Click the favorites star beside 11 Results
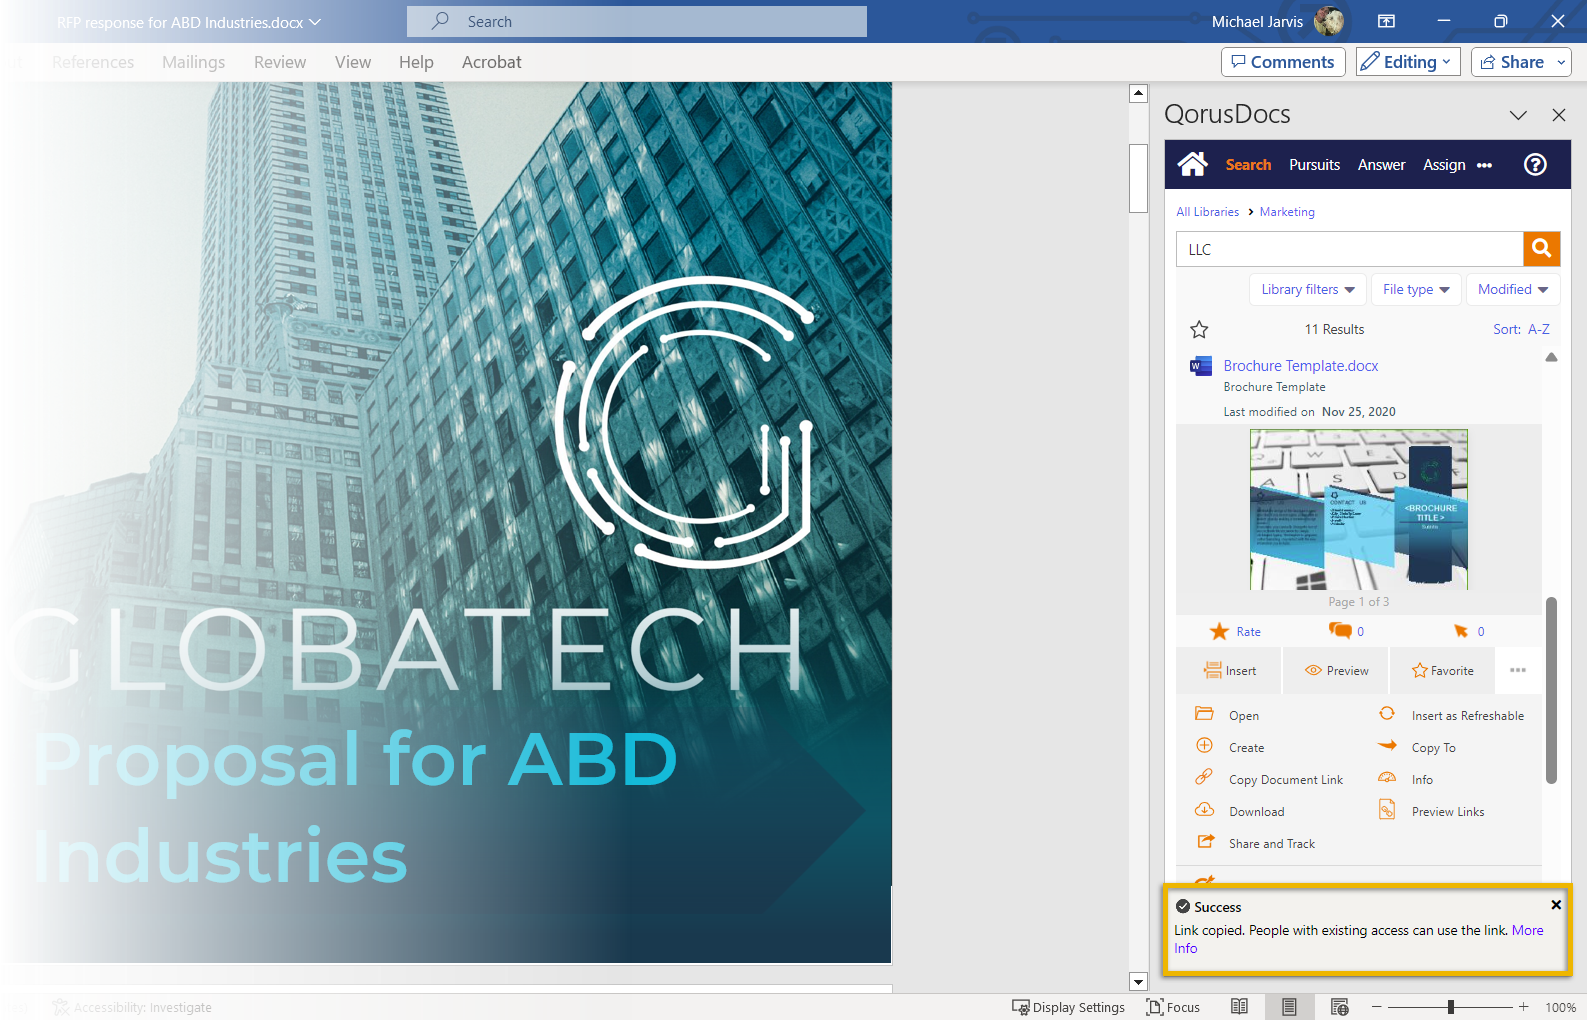1587x1020 pixels. (x=1199, y=329)
